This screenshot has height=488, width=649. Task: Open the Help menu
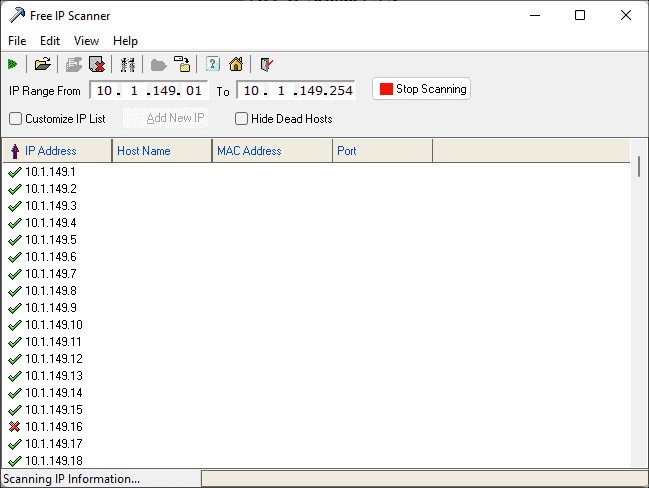click(x=125, y=41)
